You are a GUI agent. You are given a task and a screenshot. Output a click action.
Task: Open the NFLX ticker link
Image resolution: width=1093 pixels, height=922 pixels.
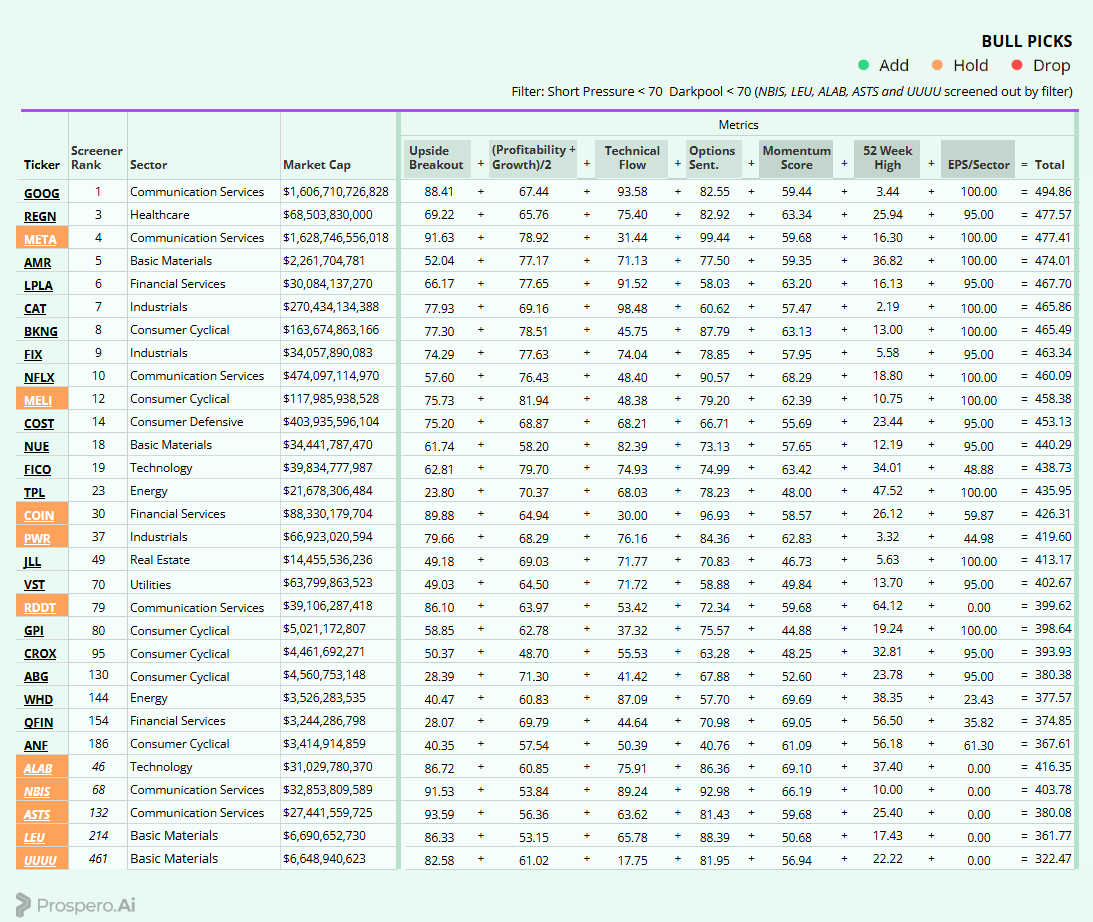coord(39,377)
